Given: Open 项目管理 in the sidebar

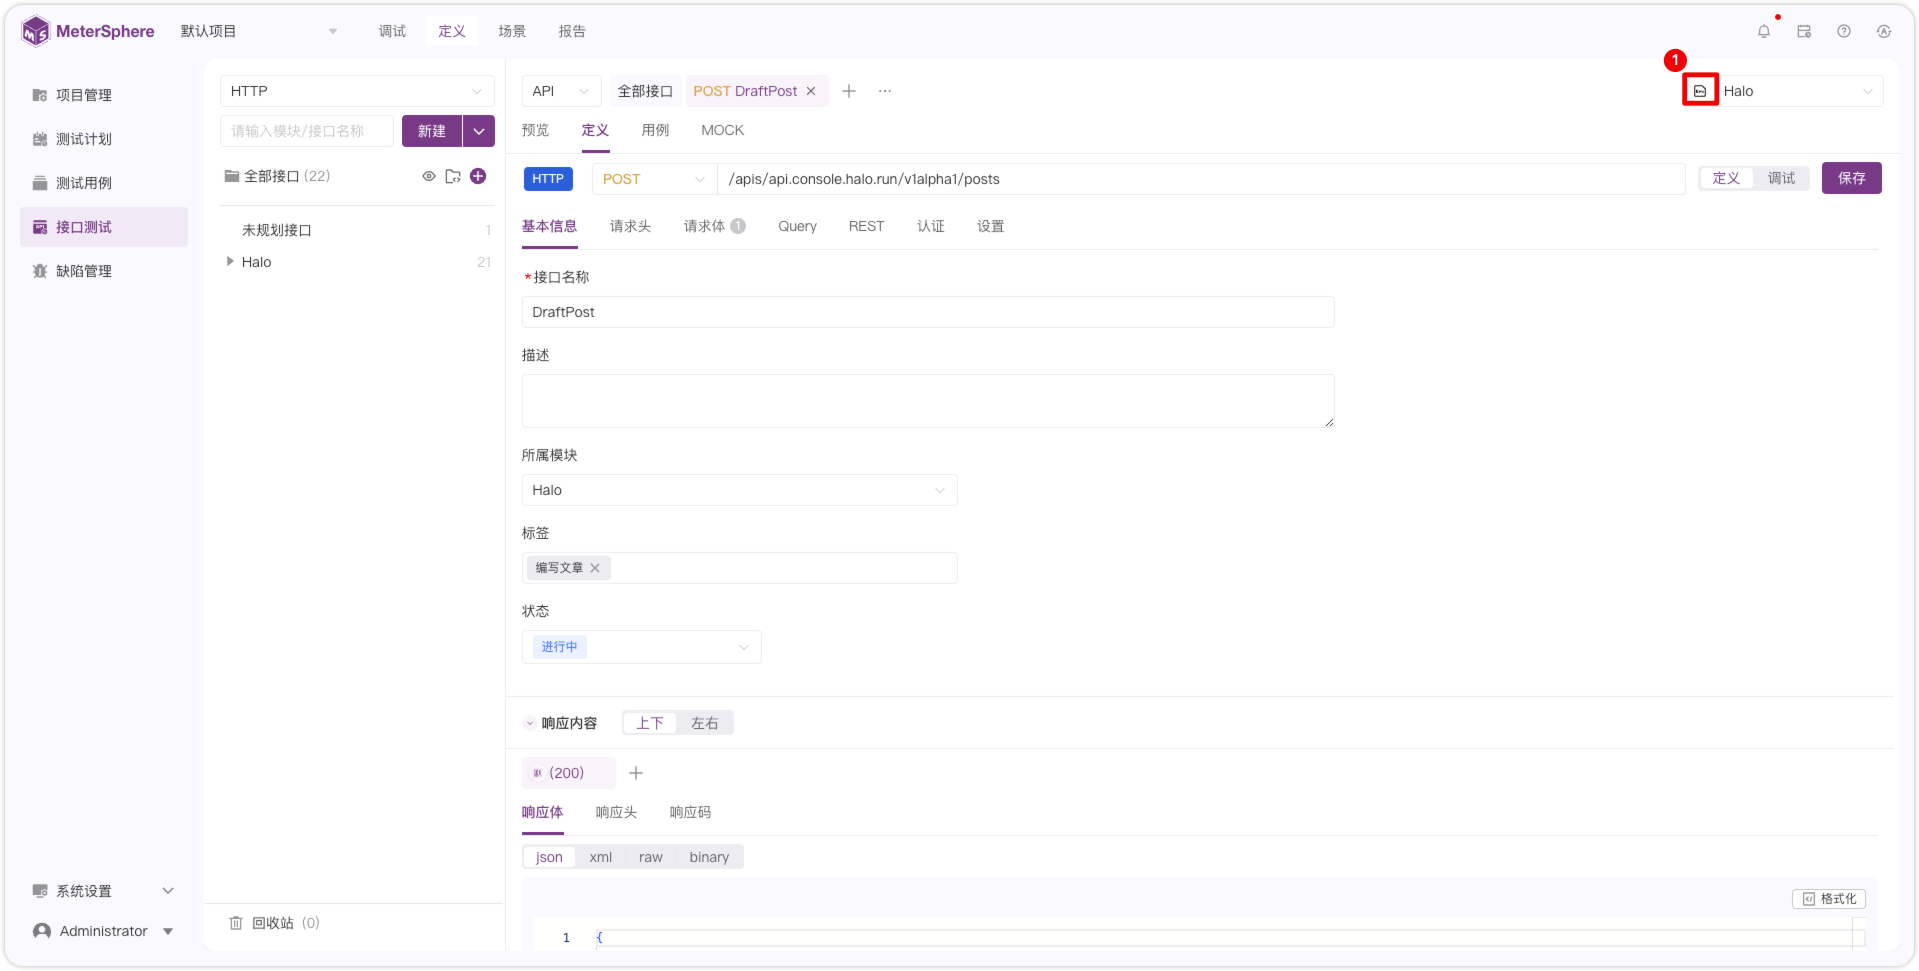Looking at the screenshot, I should coord(104,95).
